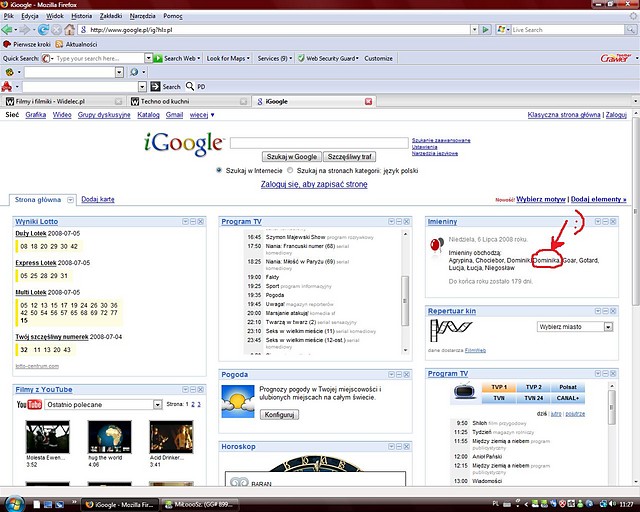The width and height of the screenshot is (640, 512).
Task: Select the CANAL+ channel button
Action: (568, 398)
